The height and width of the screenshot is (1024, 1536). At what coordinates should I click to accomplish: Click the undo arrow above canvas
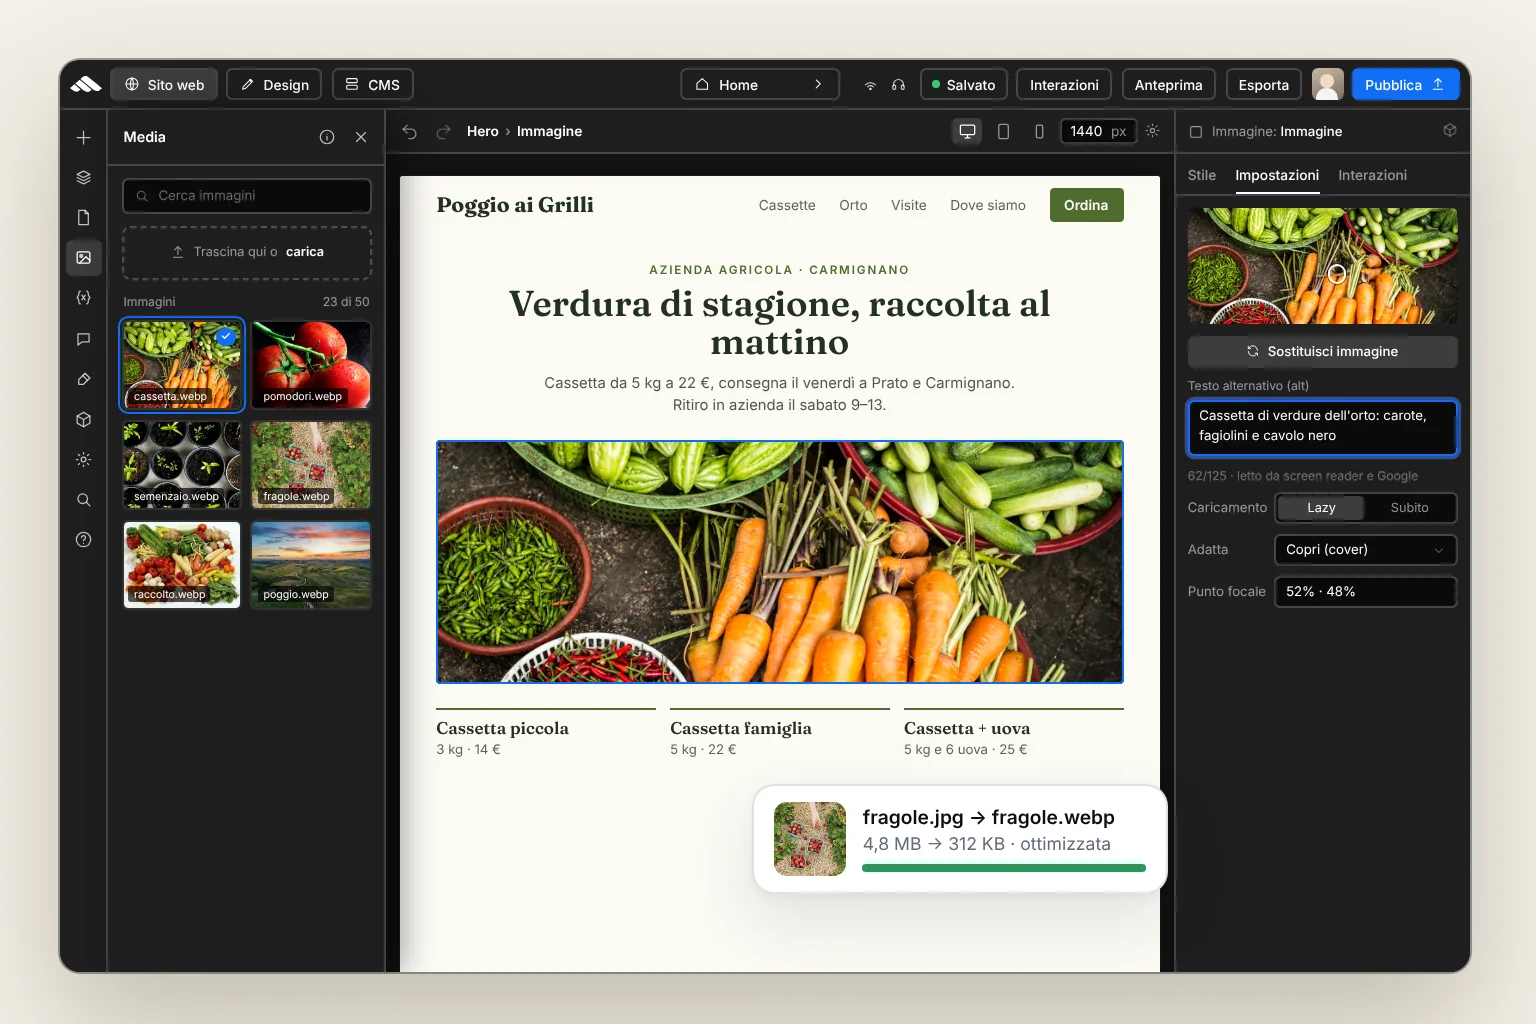click(410, 132)
